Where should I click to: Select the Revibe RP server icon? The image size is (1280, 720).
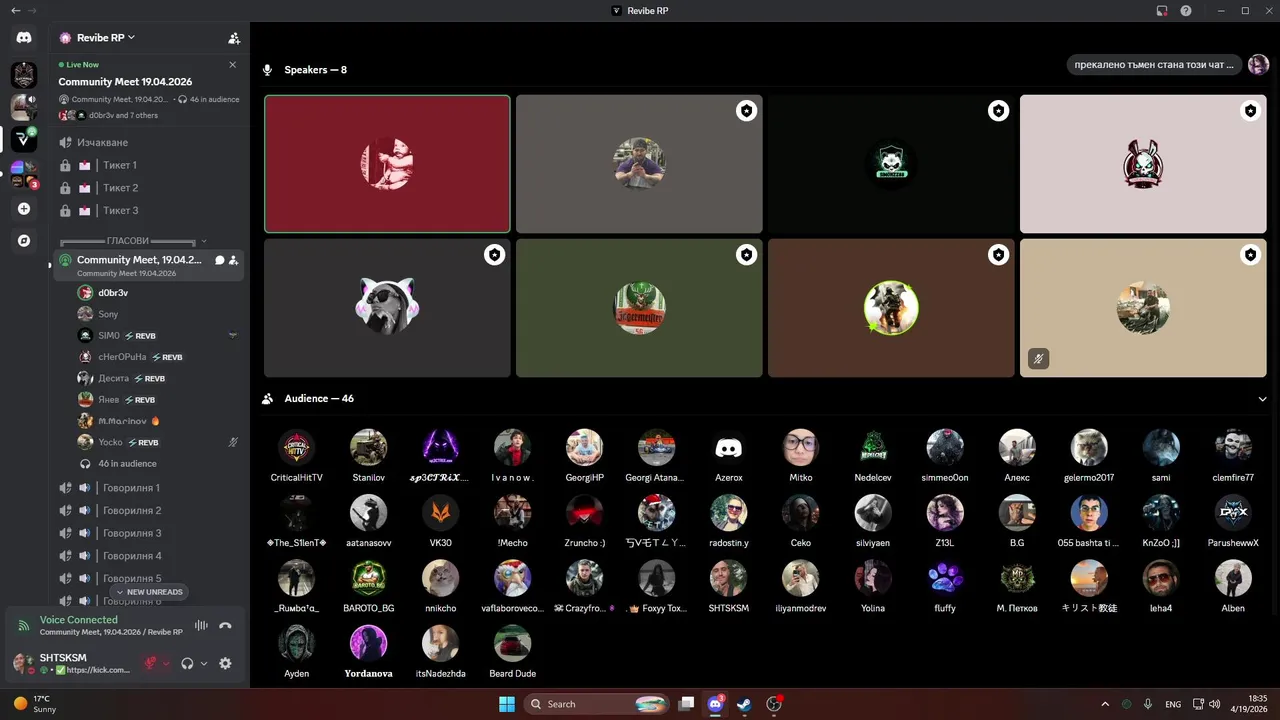click(24, 139)
